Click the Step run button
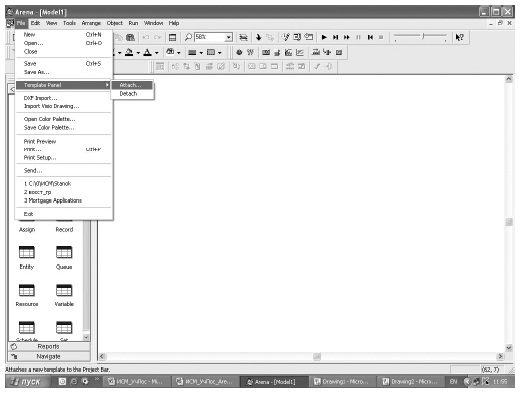This screenshot has width=521, height=398. click(336, 37)
